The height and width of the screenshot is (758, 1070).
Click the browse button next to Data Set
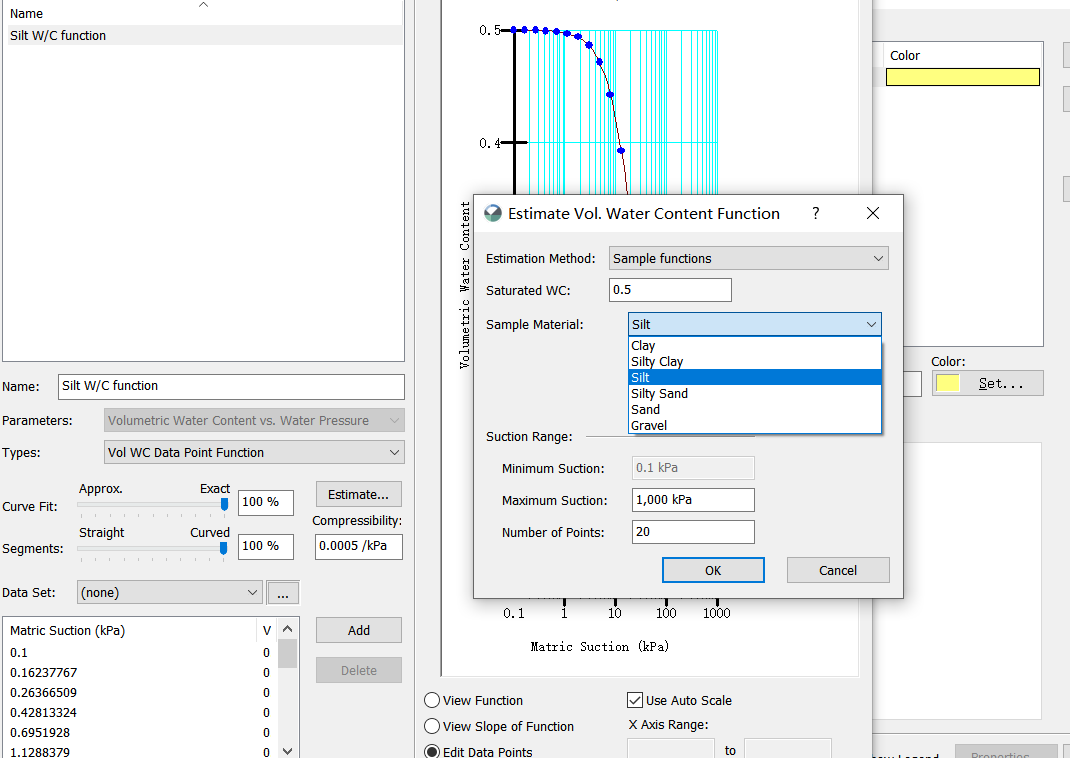point(282,593)
